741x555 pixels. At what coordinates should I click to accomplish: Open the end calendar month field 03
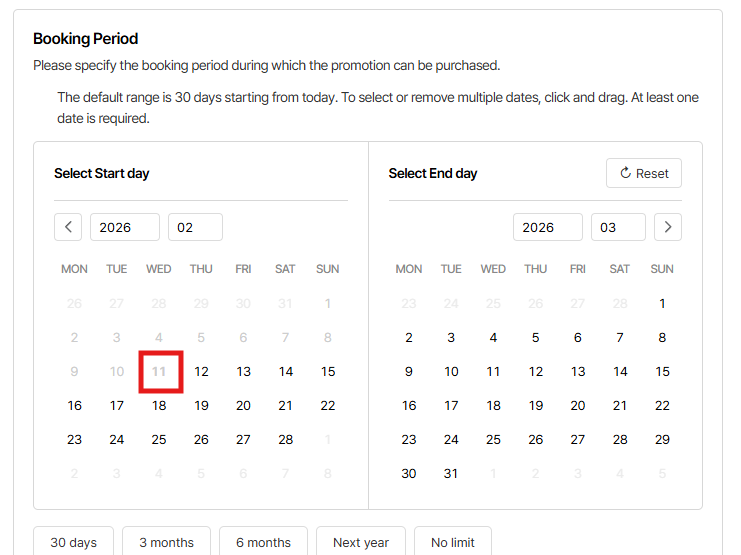(618, 227)
